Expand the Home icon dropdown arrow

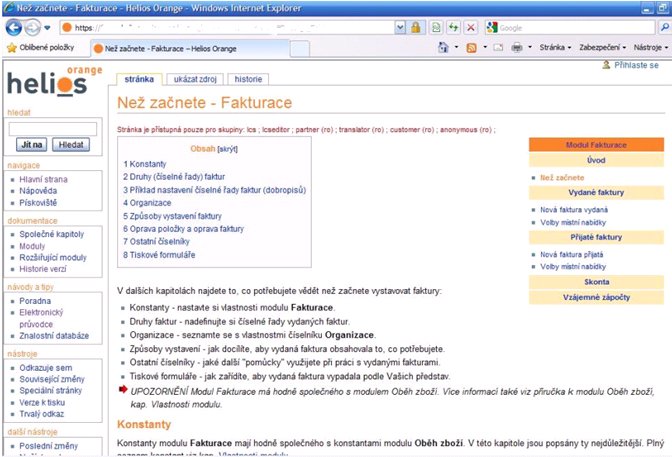pos(456,47)
